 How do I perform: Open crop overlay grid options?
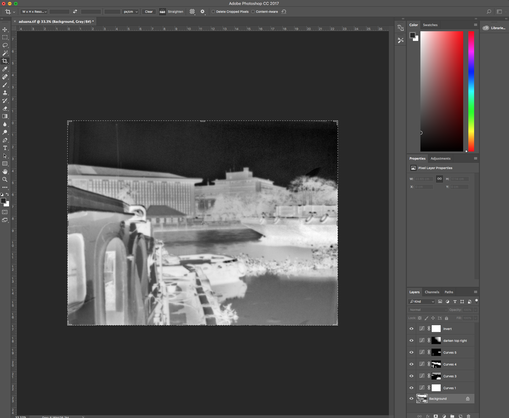tap(192, 12)
